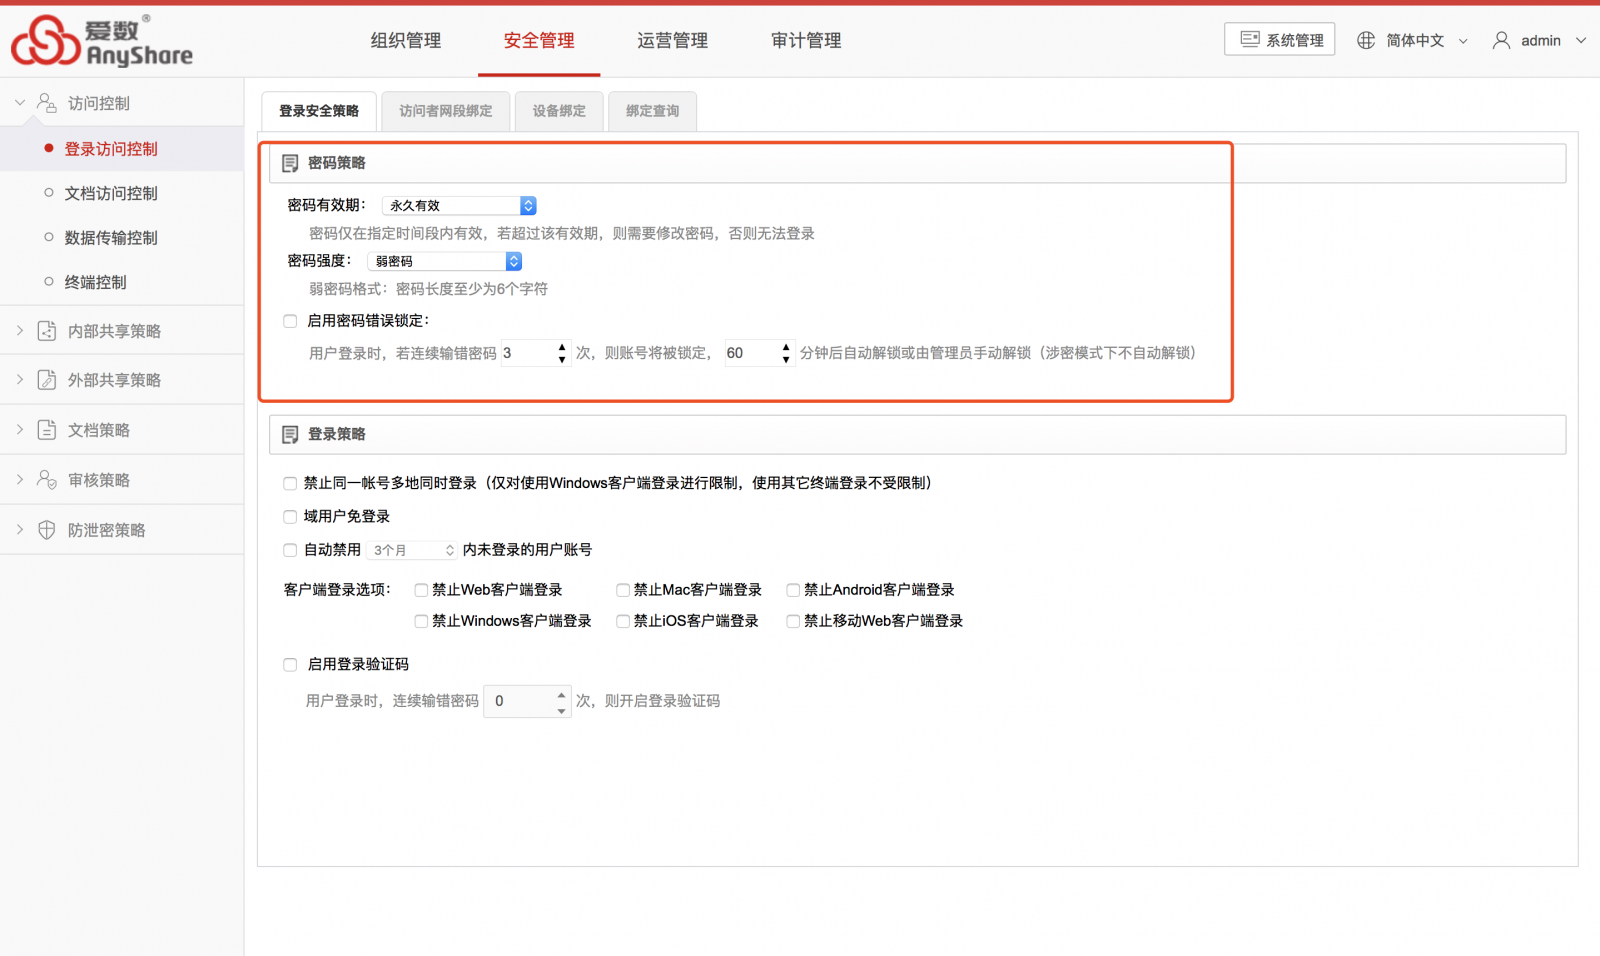Open the password validity period dropdown

[460, 205]
